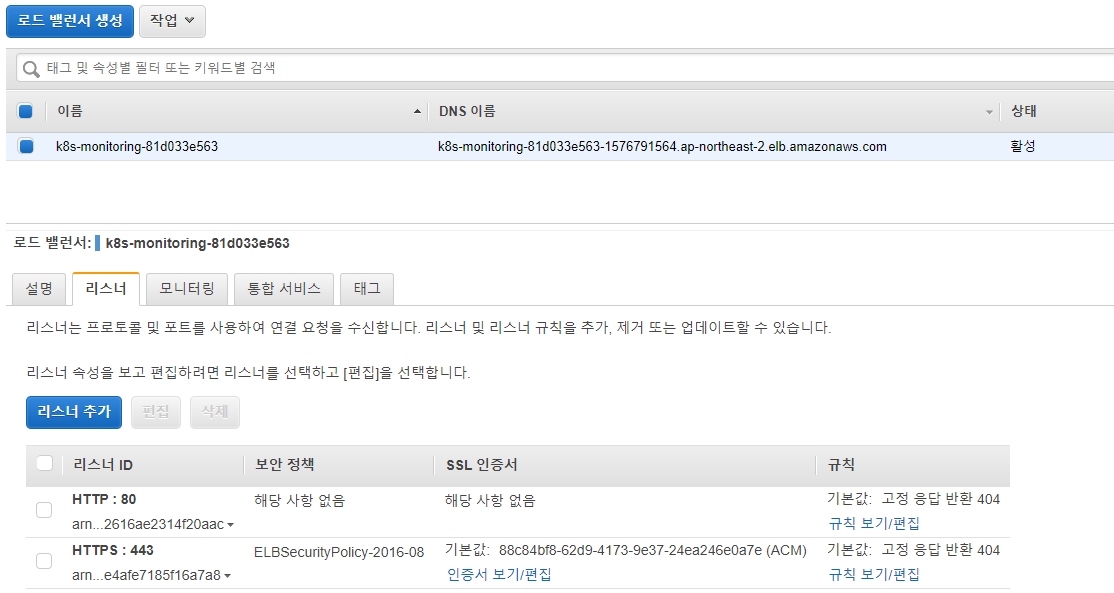Toggle the select-all checkbox in load balancer header
Screen dimensions: 1114x593
[26, 111]
